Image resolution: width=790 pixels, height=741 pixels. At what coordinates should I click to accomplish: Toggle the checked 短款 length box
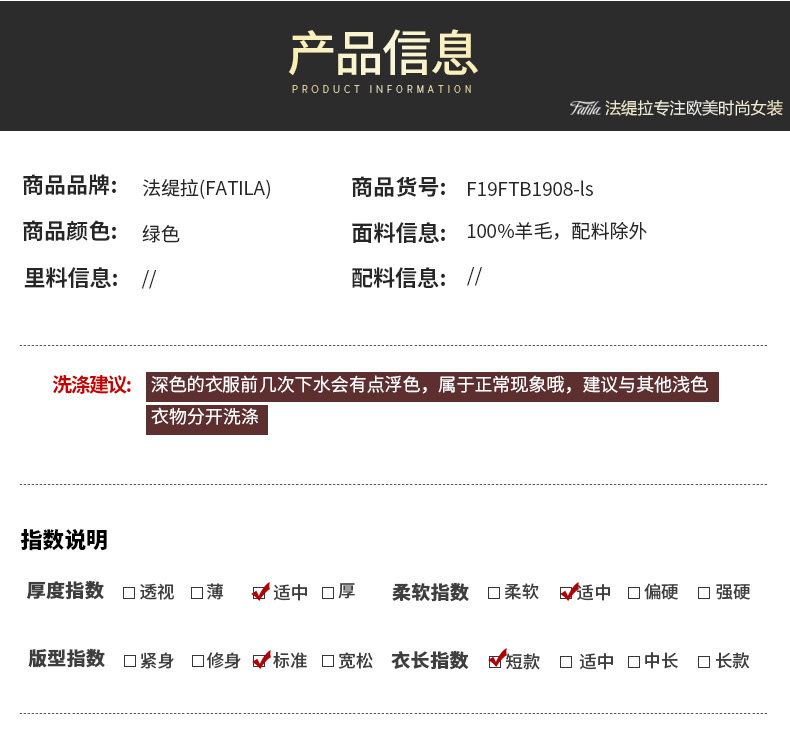[x=495, y=661]
